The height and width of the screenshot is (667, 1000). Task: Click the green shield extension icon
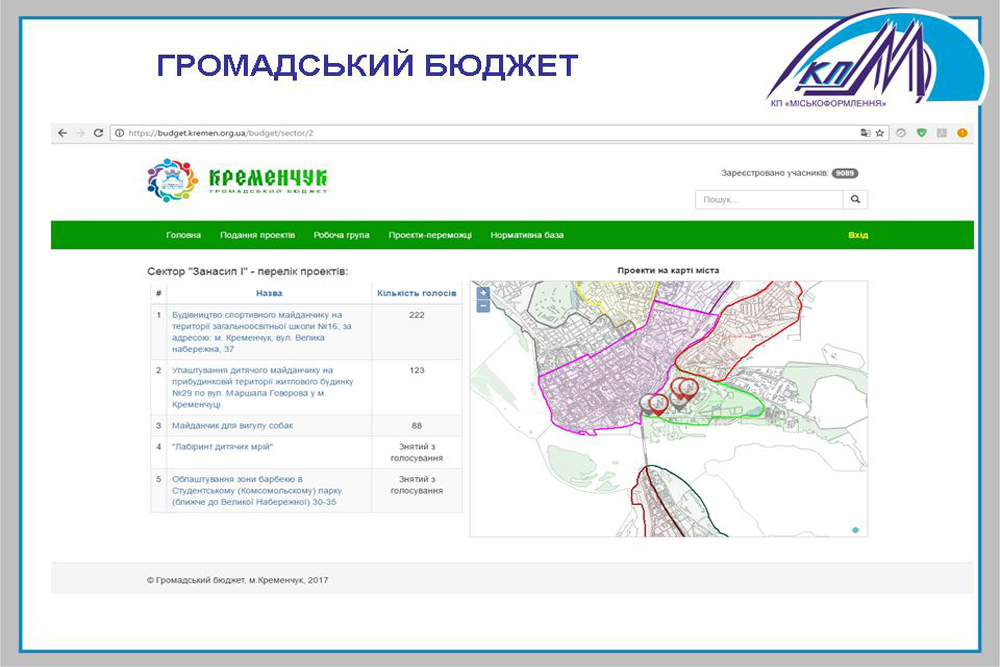(921, 132)
